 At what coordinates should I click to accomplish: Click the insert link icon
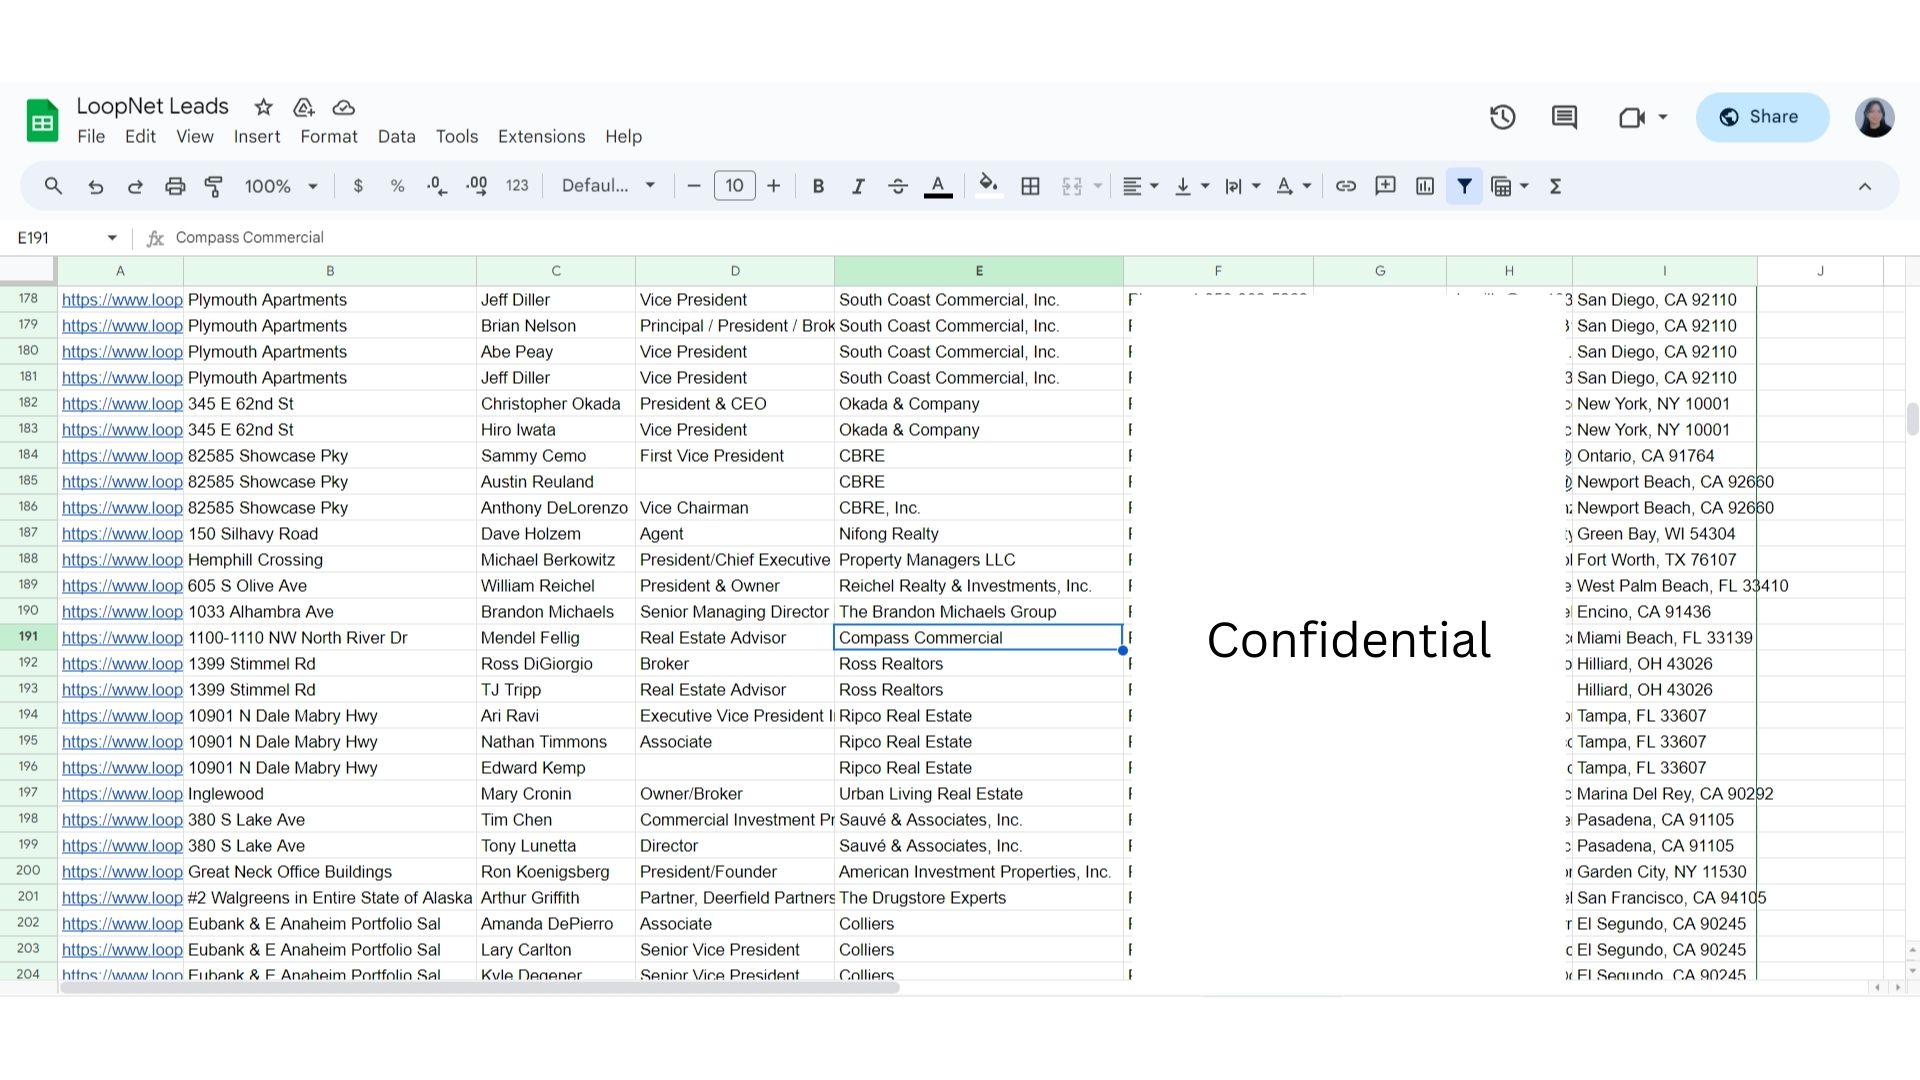click(x=1346, y=186)
